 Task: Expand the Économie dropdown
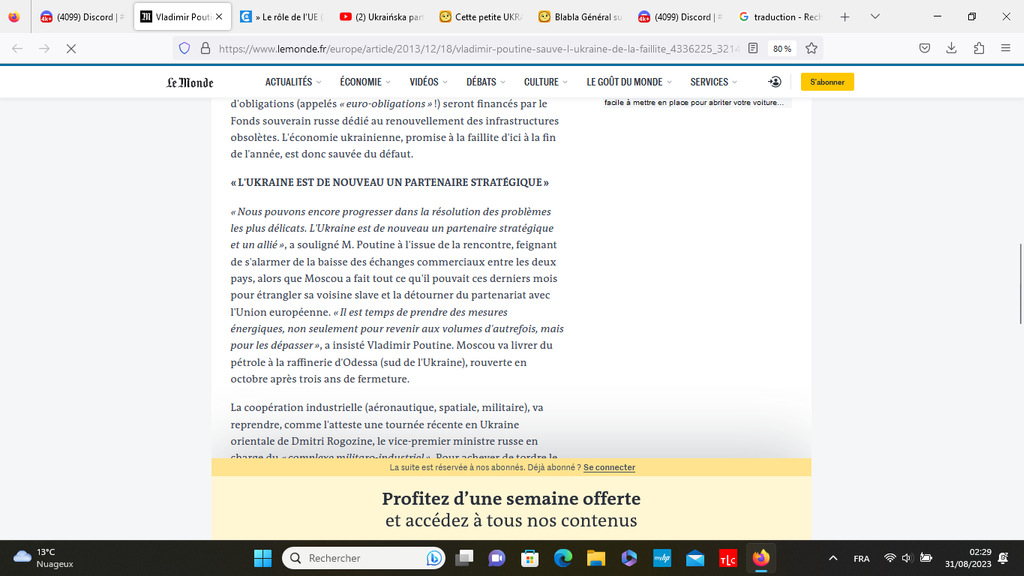pos(365,82)
